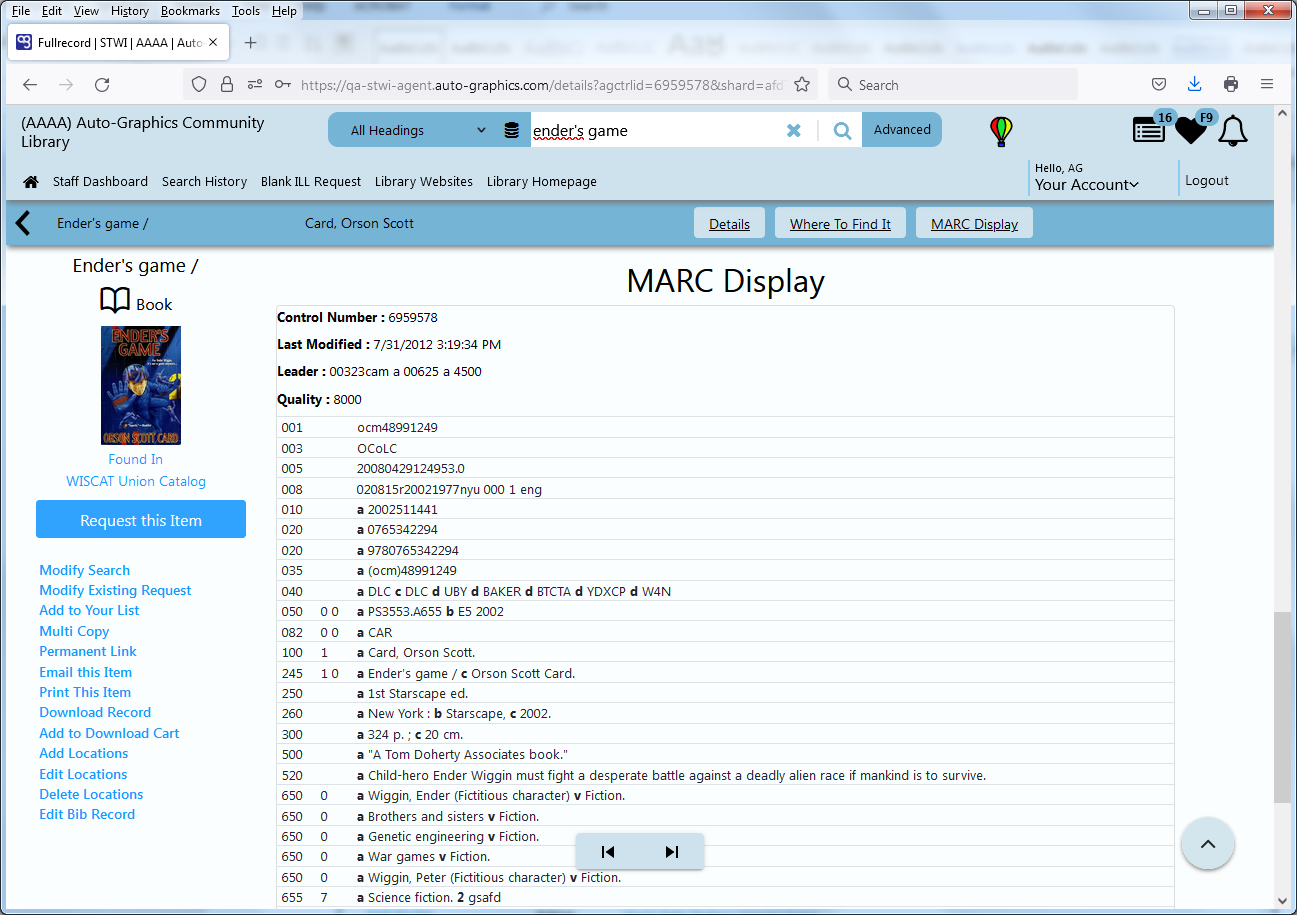Open the Edit menu
This screenshot has width=1297, height=915.
[52, 11]
